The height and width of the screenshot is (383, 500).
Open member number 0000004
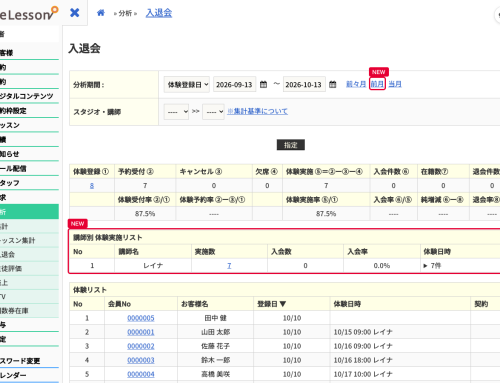pyautogui.click(x=141, y=374)
